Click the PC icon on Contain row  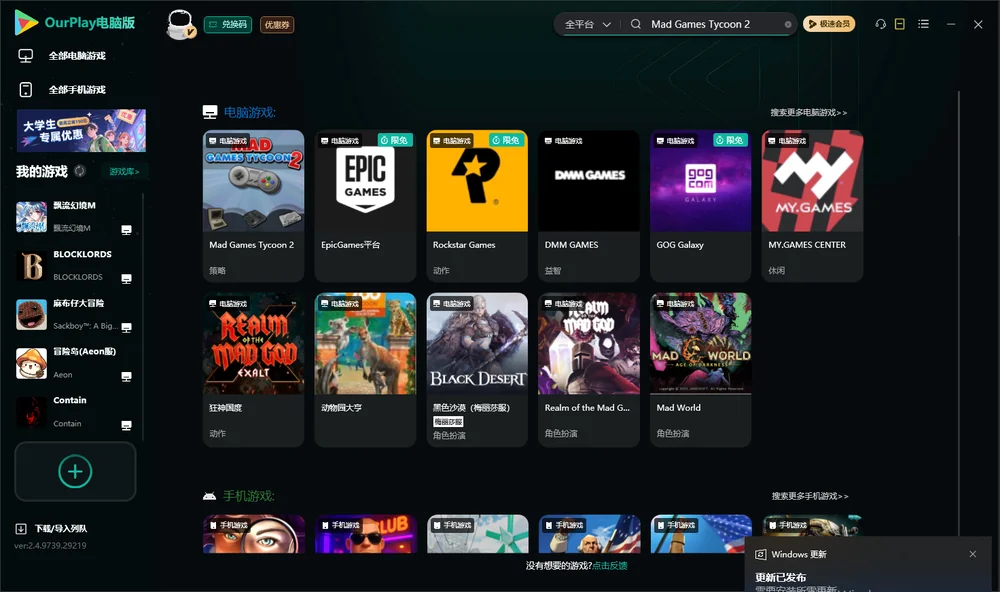pyautogui.click(x=126, y=425)
